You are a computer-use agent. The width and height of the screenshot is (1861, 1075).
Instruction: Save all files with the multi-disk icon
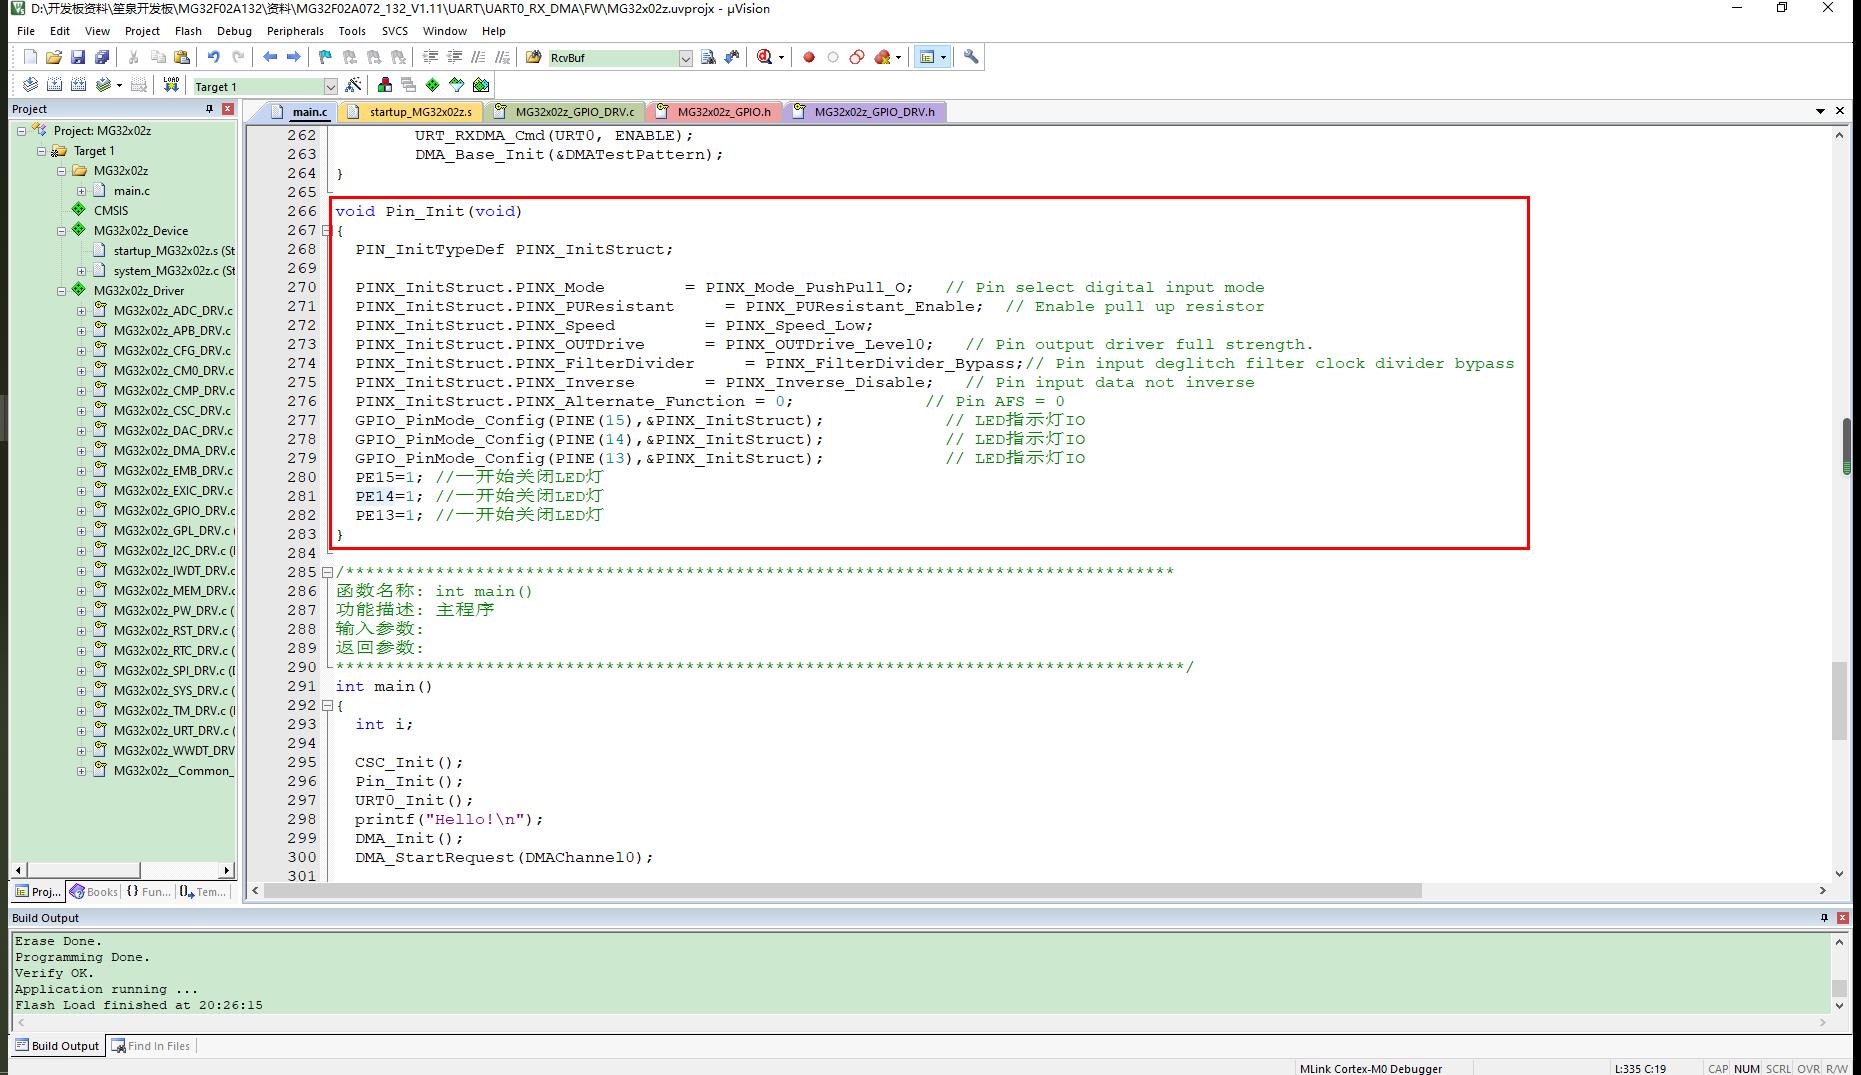[102, 57]
